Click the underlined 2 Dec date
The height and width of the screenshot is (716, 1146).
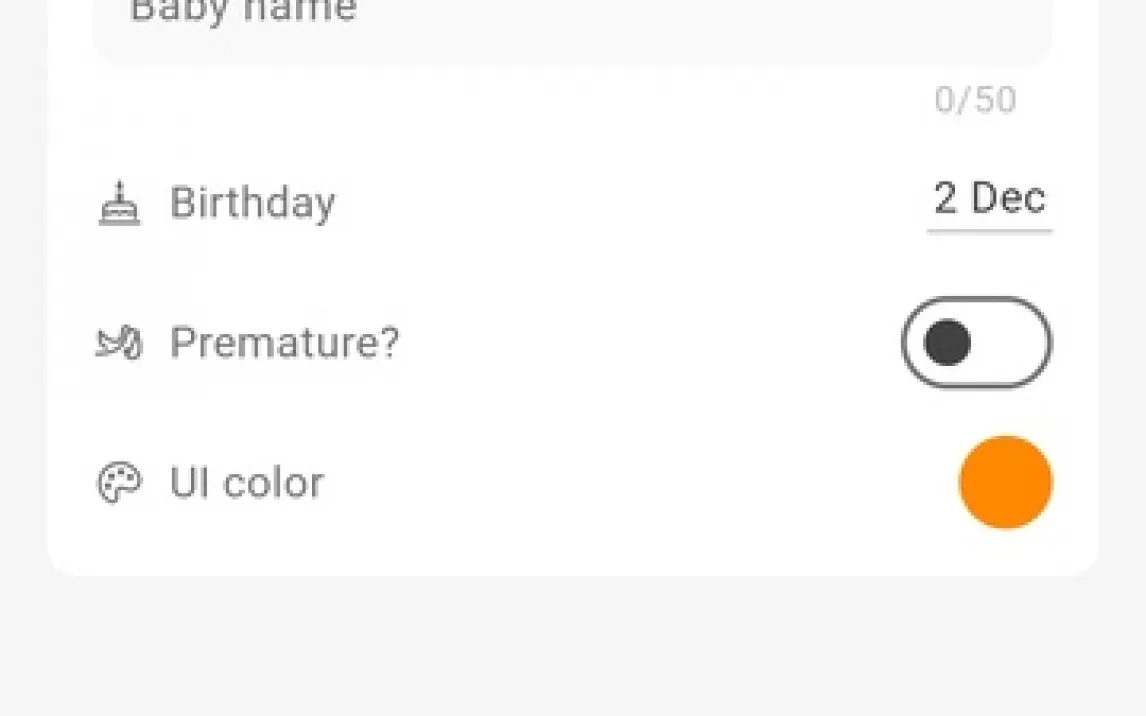(x=989, y=199)
